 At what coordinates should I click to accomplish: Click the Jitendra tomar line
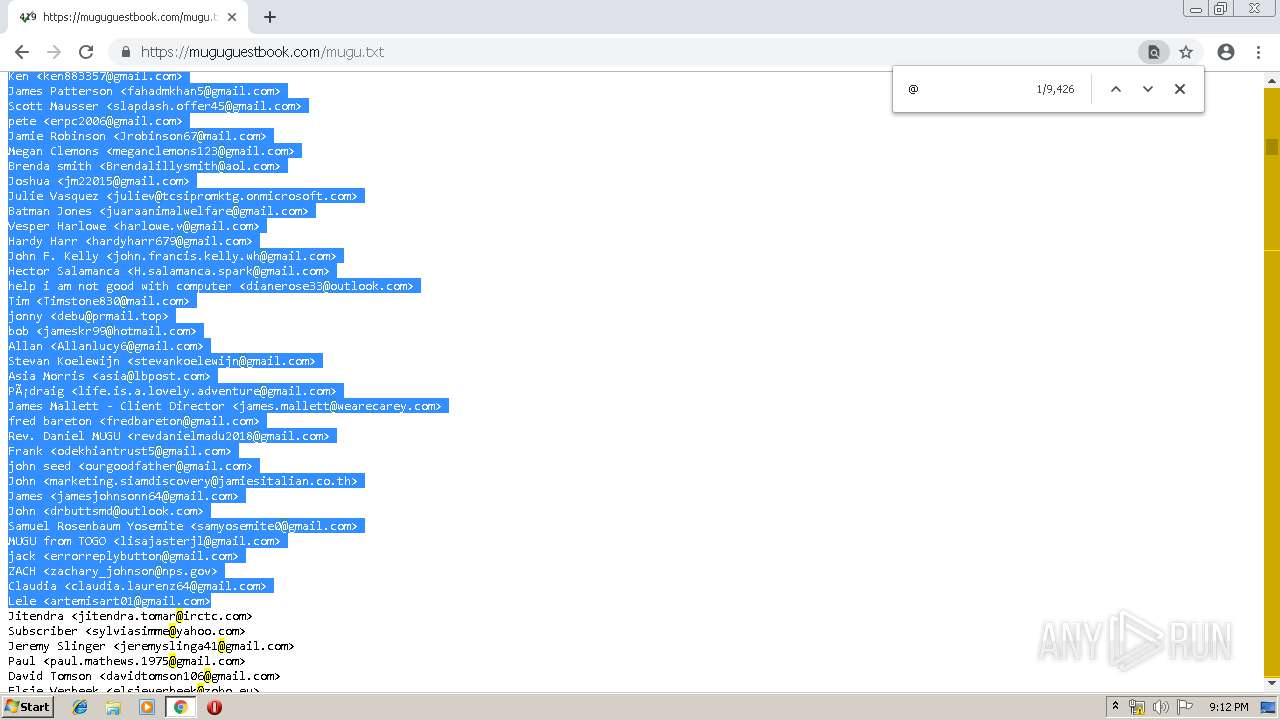click(x=130, y=616)
